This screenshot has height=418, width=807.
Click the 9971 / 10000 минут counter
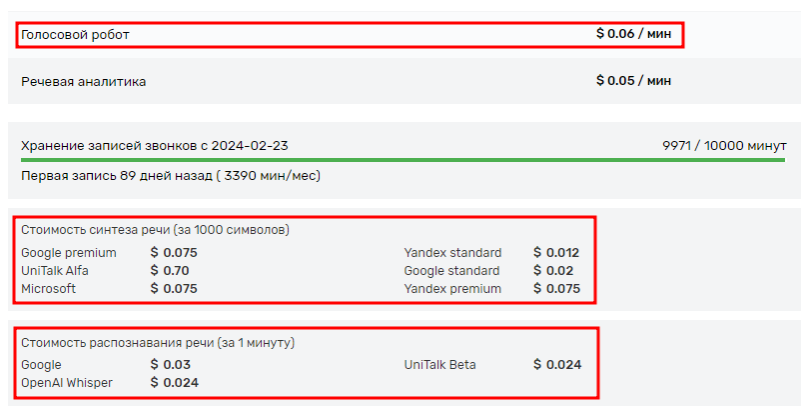click(724, 146)
